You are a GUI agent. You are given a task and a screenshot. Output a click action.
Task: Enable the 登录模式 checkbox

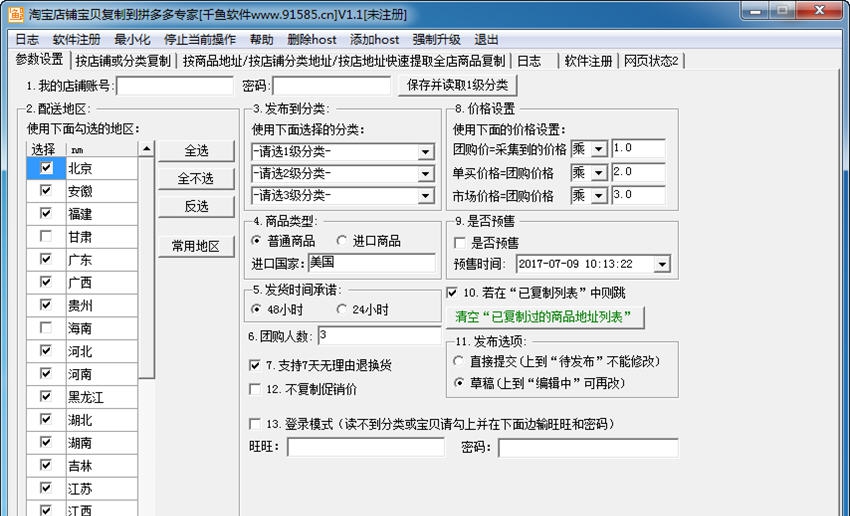254,424
